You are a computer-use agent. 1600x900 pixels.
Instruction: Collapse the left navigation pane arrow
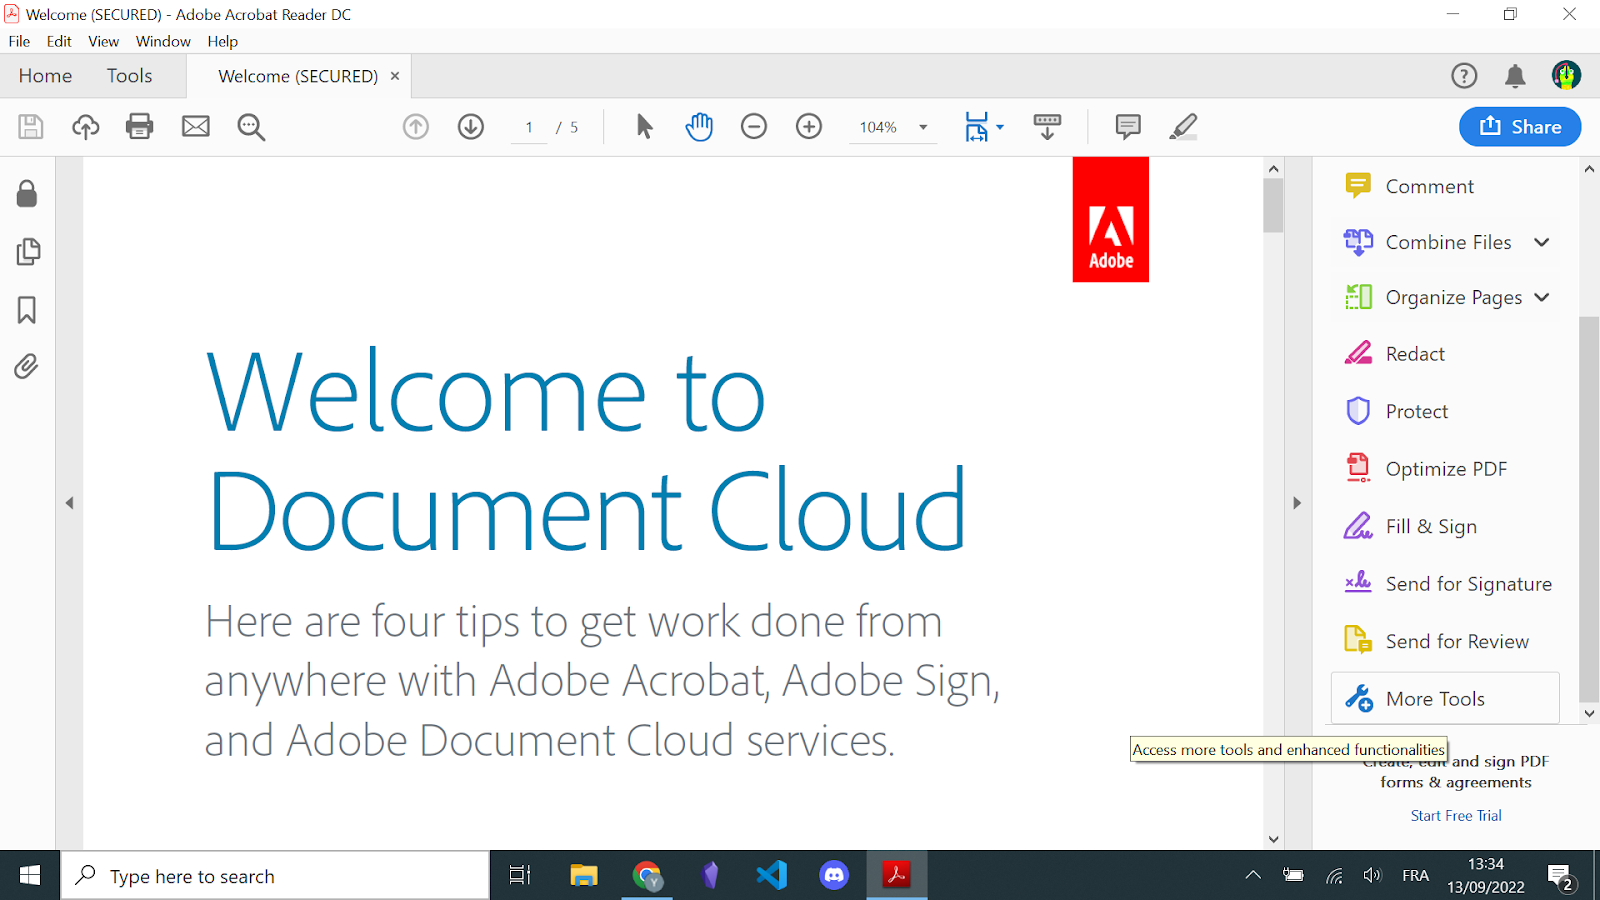[69, 503]
